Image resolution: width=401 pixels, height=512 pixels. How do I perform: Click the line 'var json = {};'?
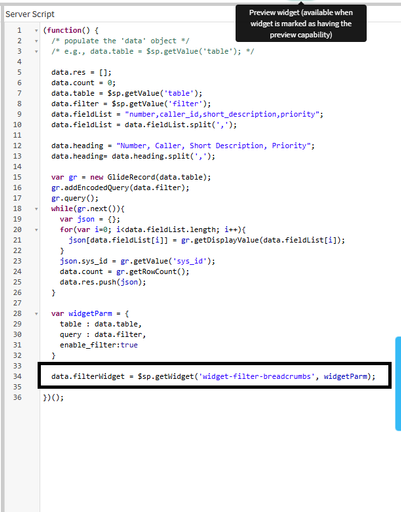click(x=90, y=219)
